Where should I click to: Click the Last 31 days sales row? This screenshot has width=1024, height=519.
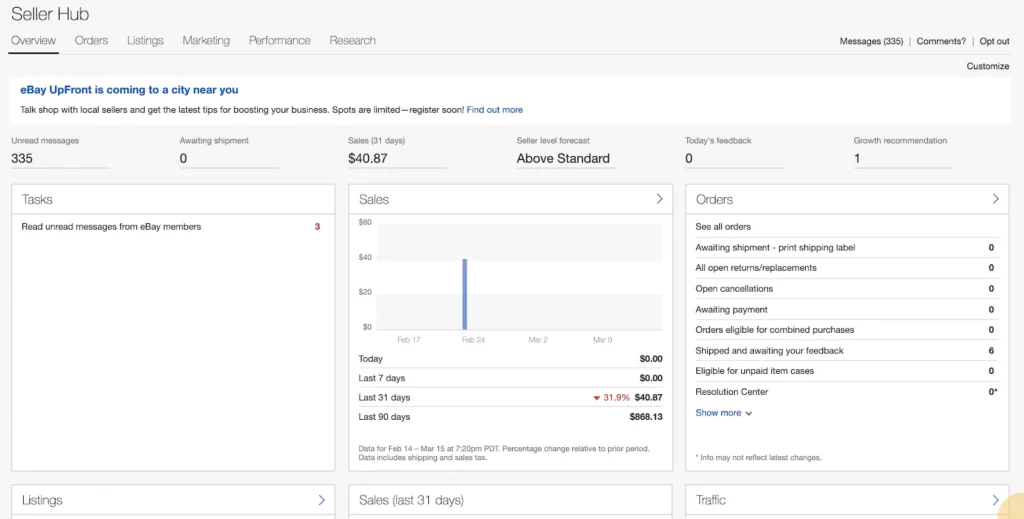[x=511, y=397]
